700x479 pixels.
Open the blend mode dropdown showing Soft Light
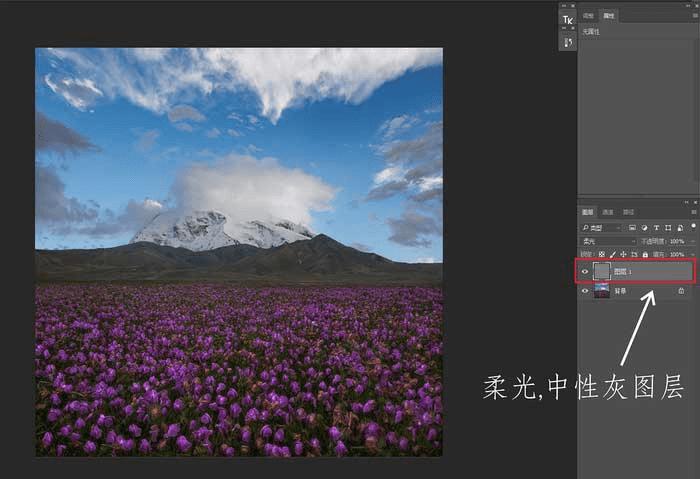(608, 241)
